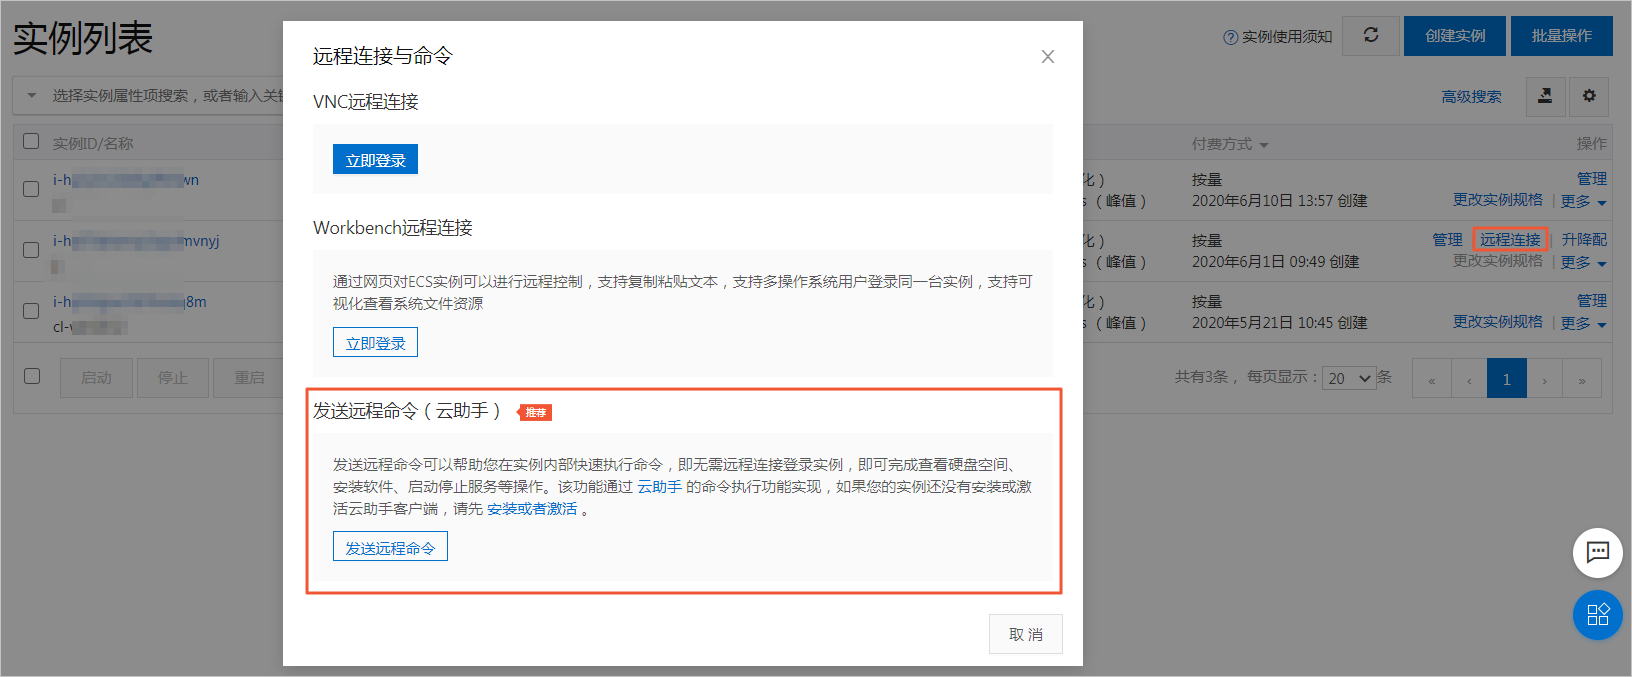Expand the page size dropdown showing 20

click(1349, 379)
